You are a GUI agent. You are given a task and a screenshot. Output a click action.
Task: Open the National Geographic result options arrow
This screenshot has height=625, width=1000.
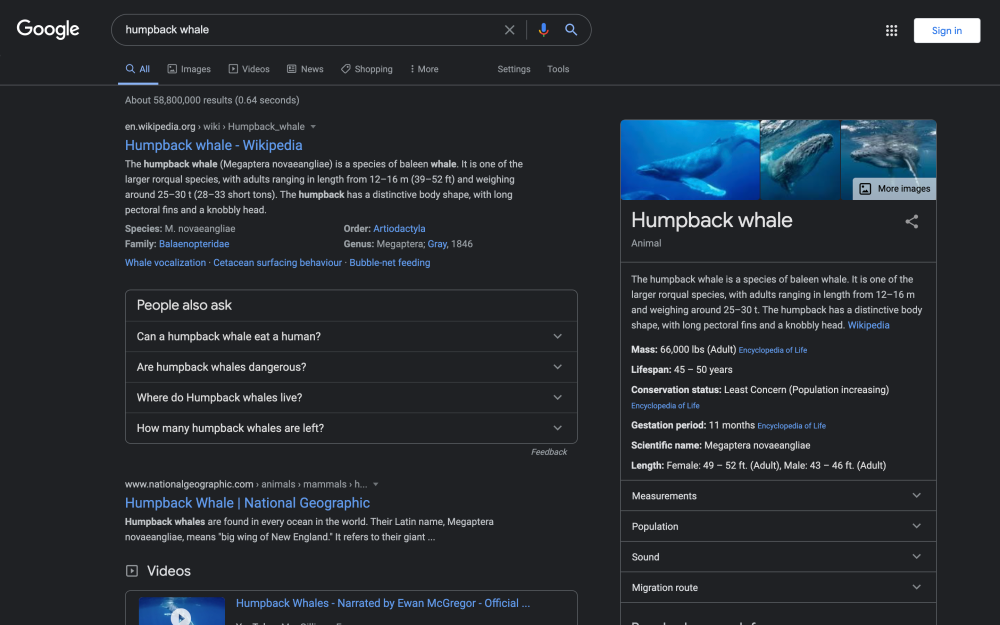point(376,485)
